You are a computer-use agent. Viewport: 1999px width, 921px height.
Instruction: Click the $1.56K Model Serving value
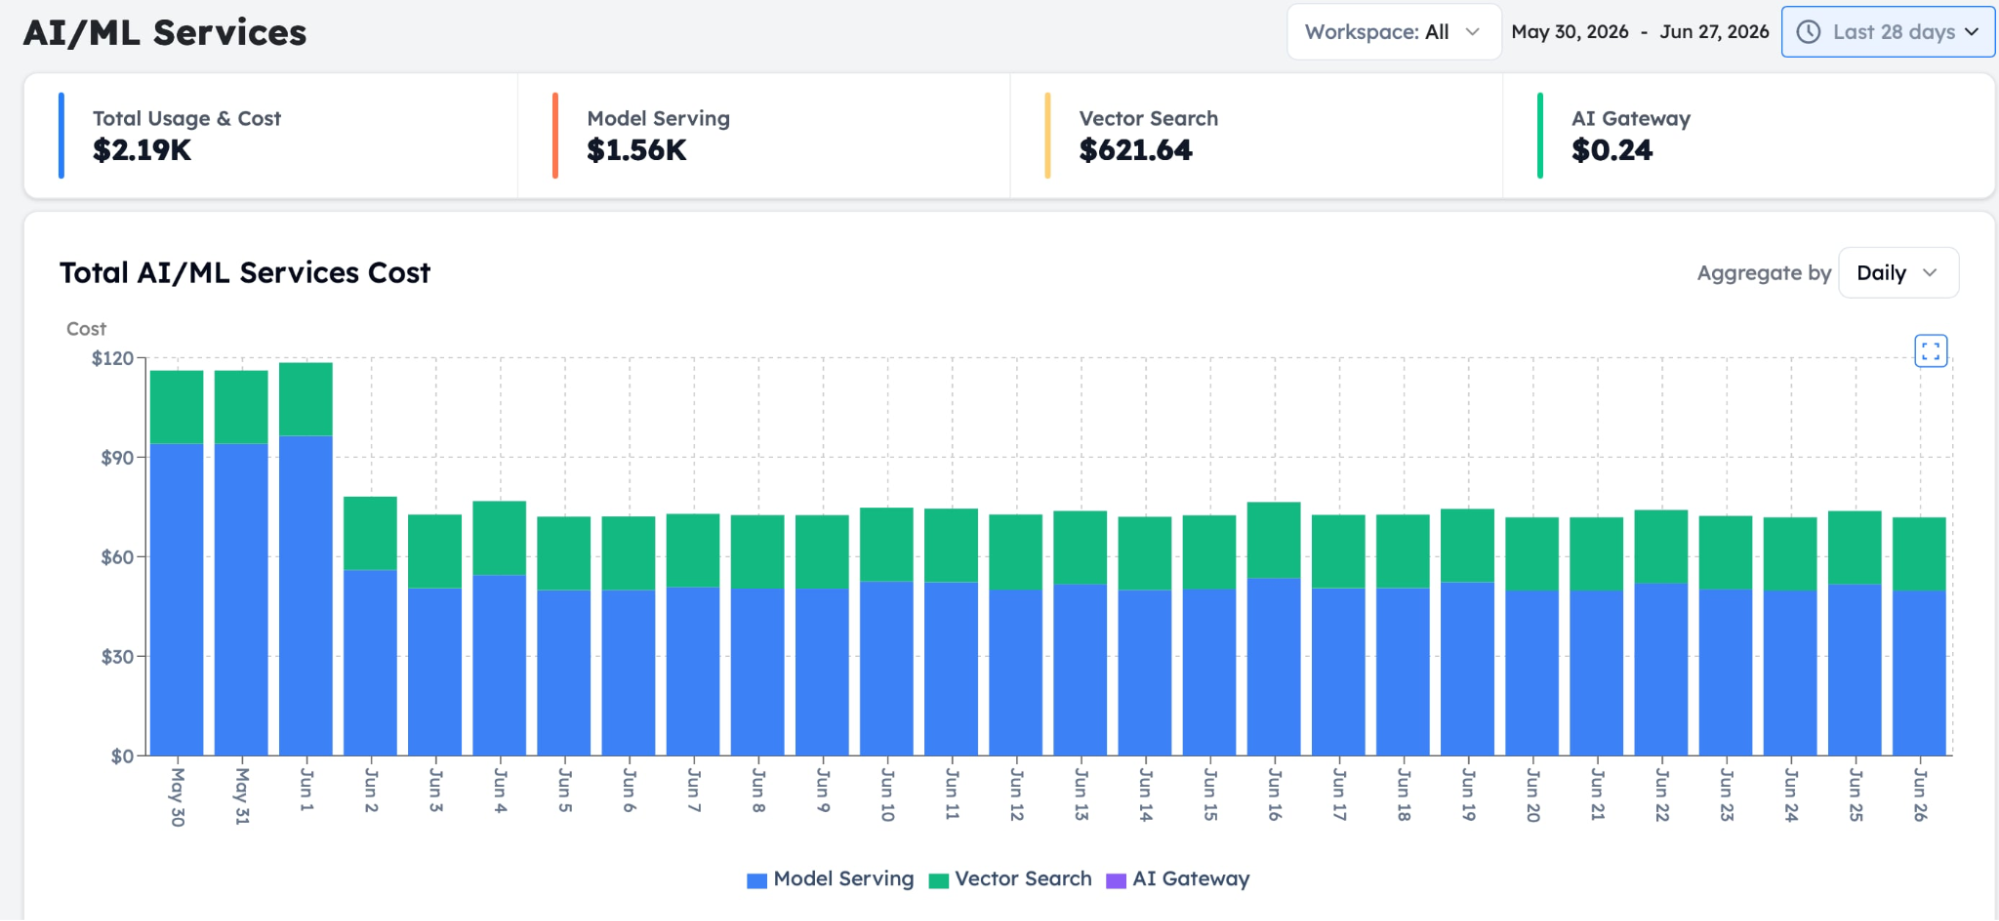point(637,150)
